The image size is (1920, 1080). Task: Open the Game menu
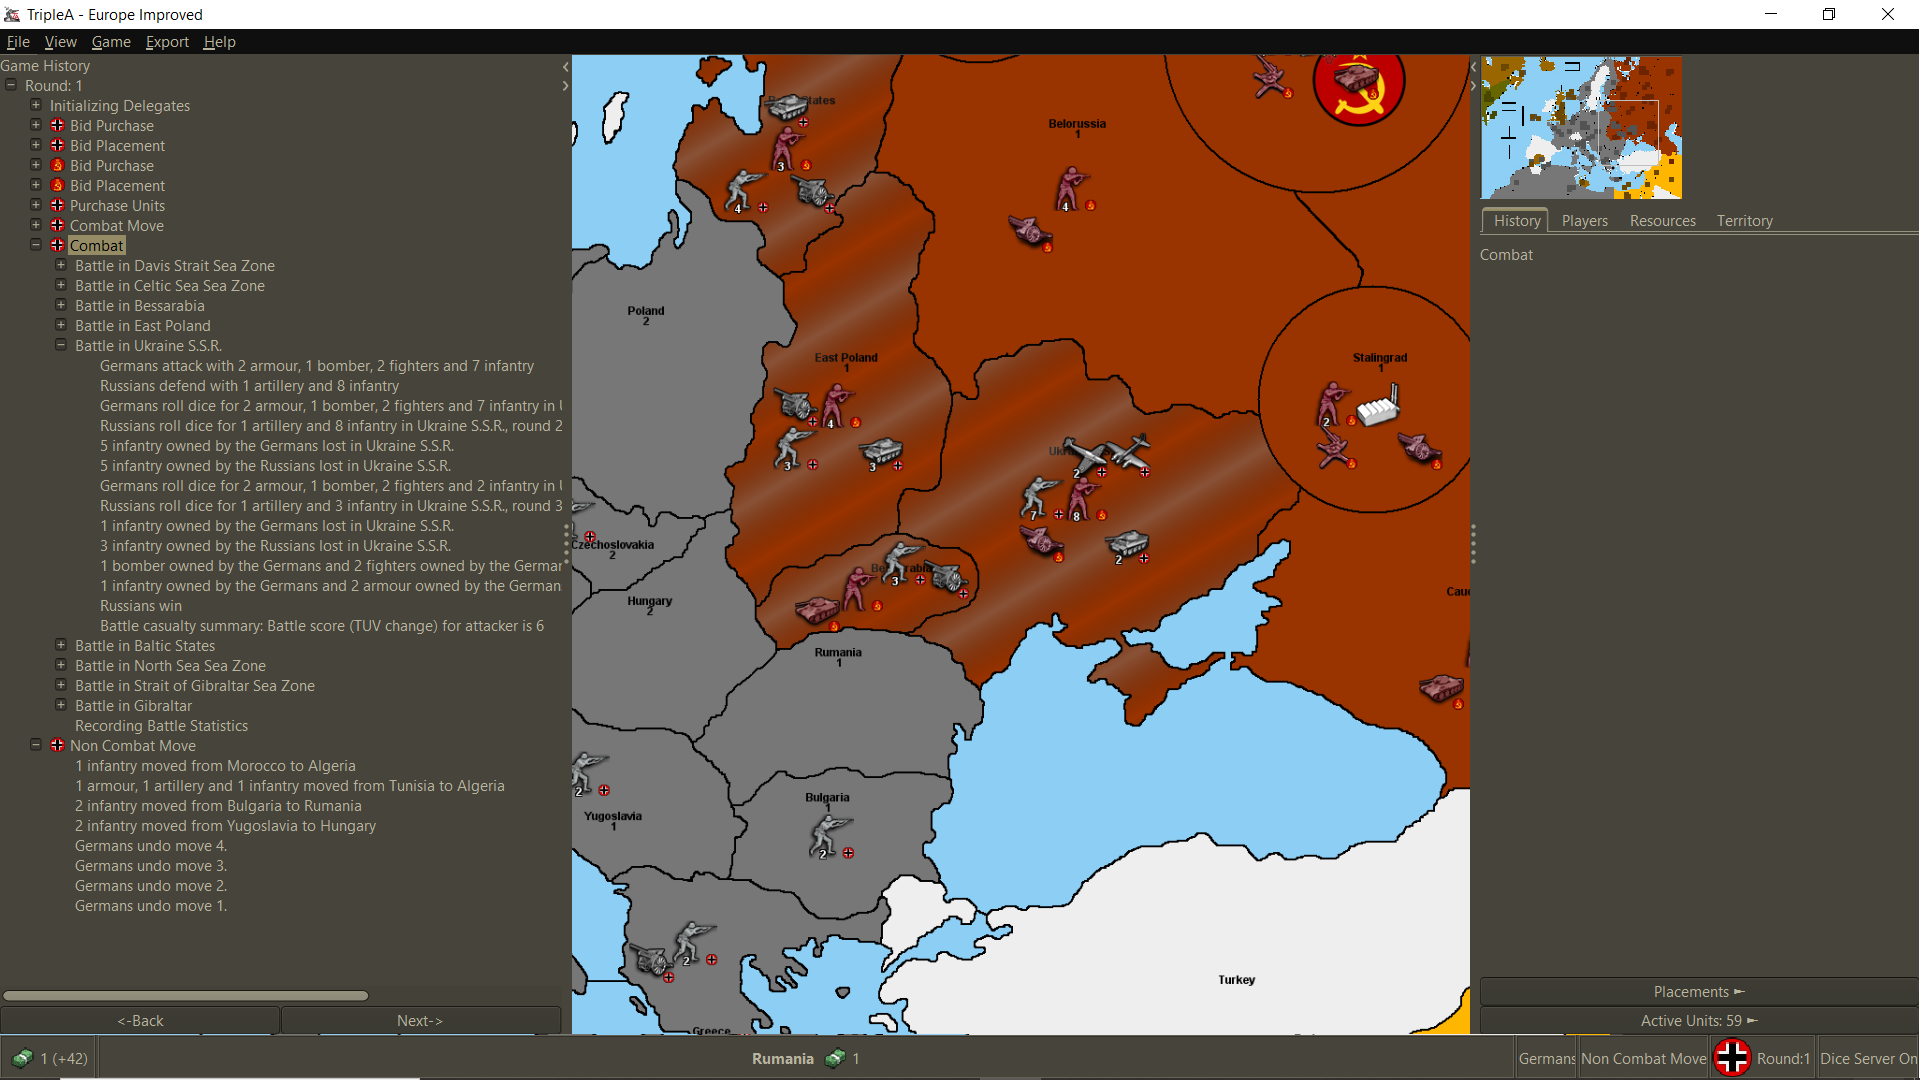(111, 42)
